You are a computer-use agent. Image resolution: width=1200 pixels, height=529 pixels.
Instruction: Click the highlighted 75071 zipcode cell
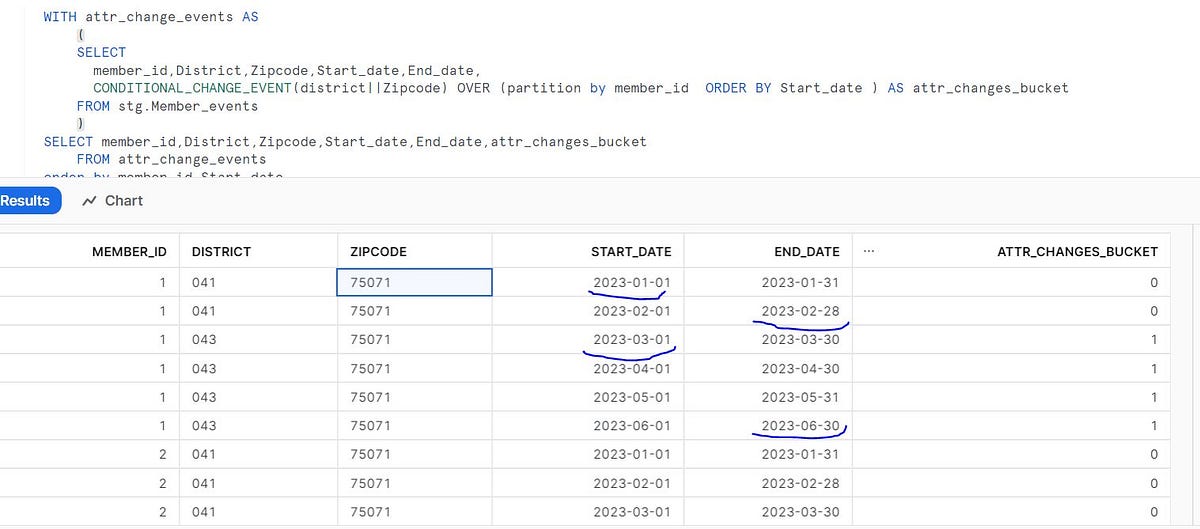(x=414, y=283)
